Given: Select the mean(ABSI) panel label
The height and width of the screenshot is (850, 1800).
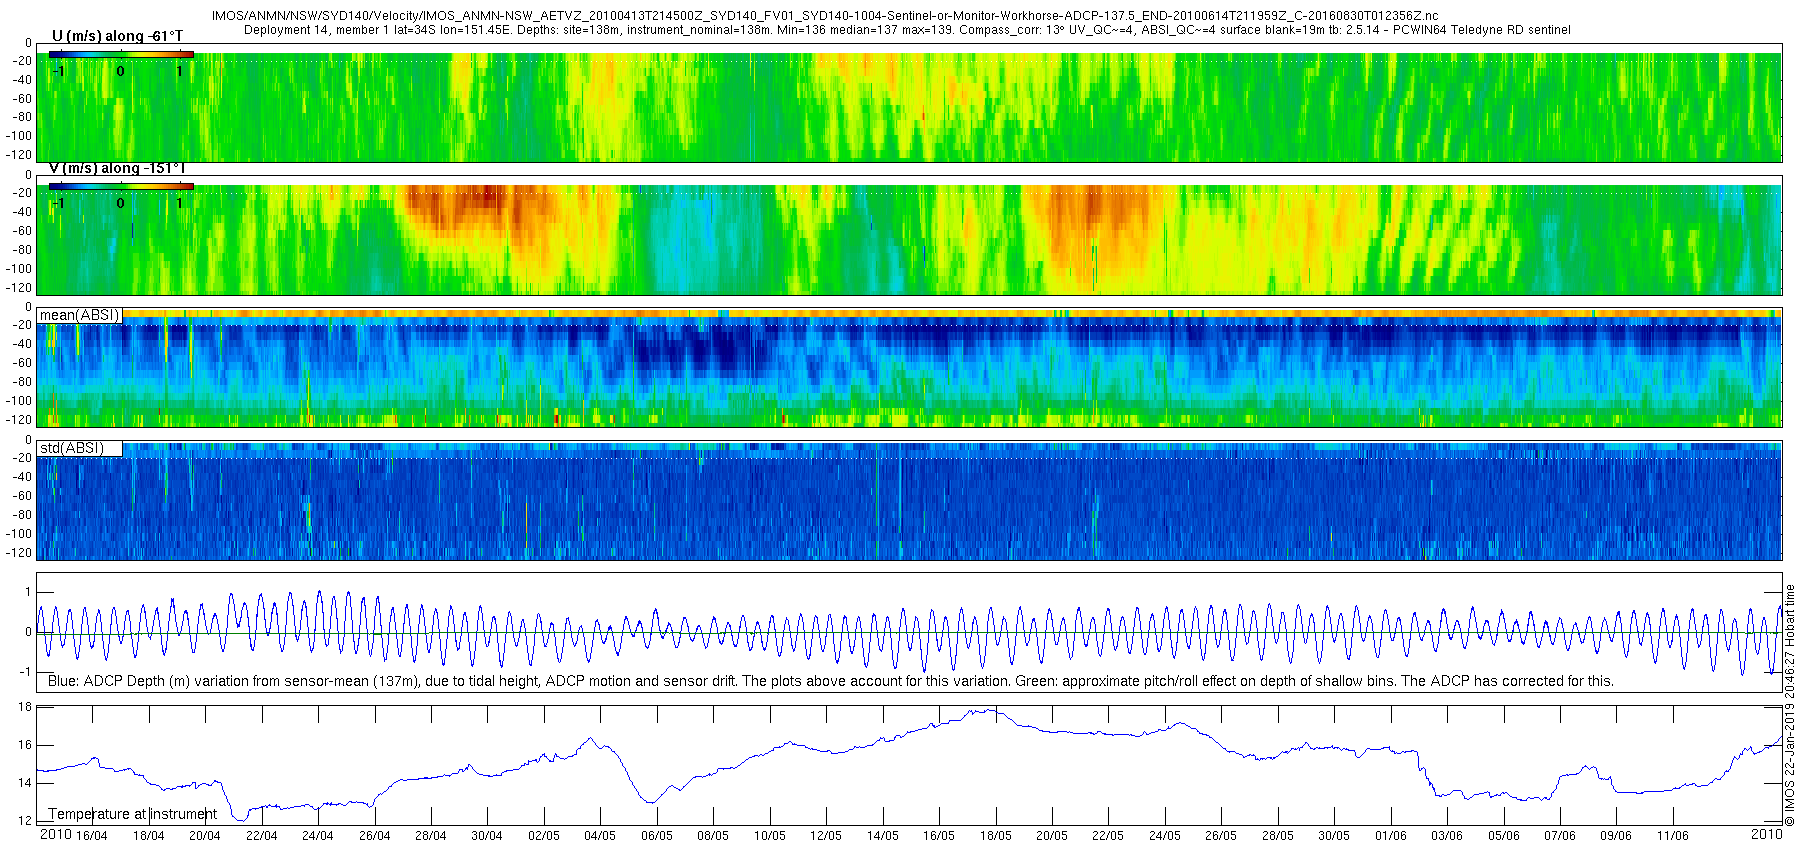Looking at the screenshot, I should (x=80, y=315).
